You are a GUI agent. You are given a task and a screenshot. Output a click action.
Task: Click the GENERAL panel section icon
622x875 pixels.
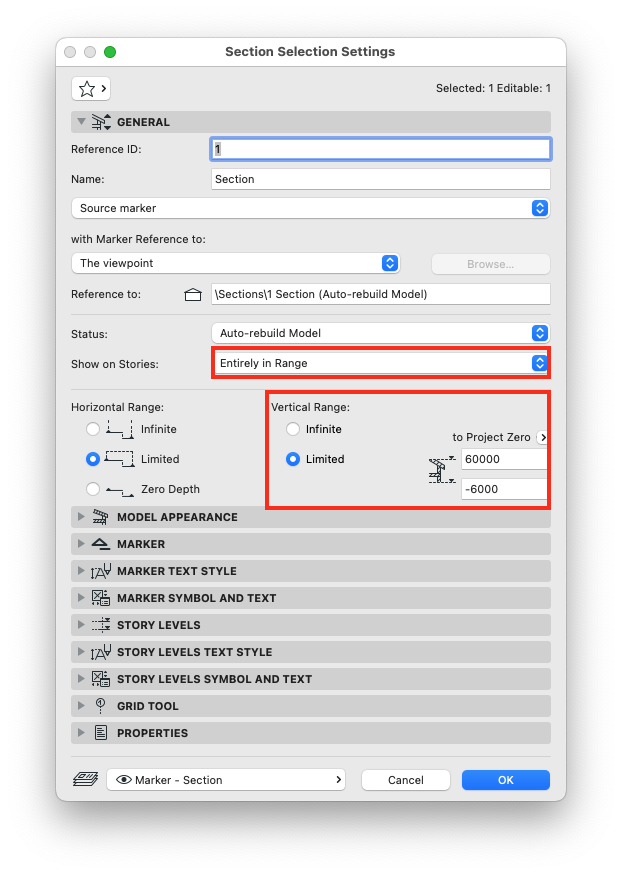tap(101, 122)
